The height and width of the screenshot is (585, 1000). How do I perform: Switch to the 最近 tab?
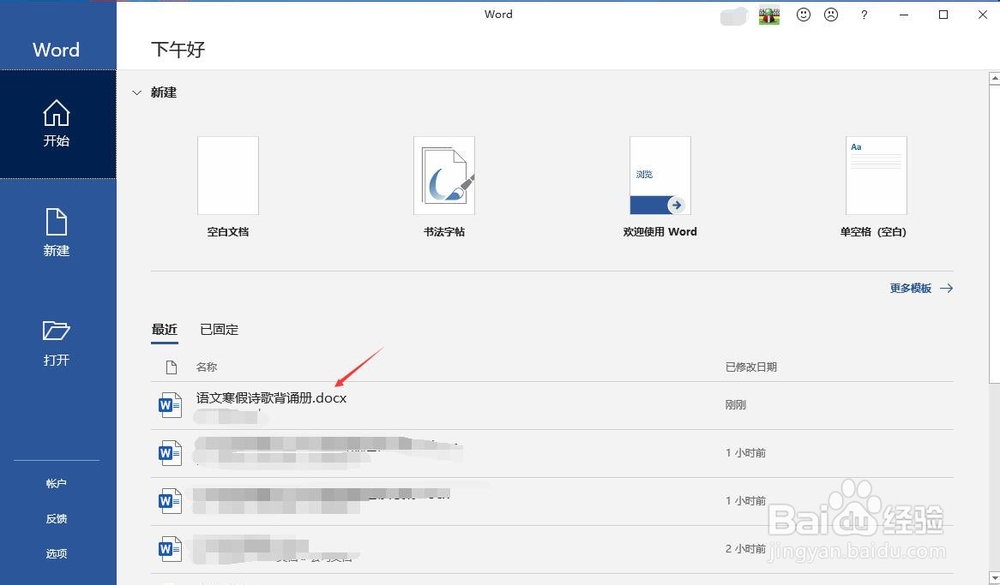165,330
